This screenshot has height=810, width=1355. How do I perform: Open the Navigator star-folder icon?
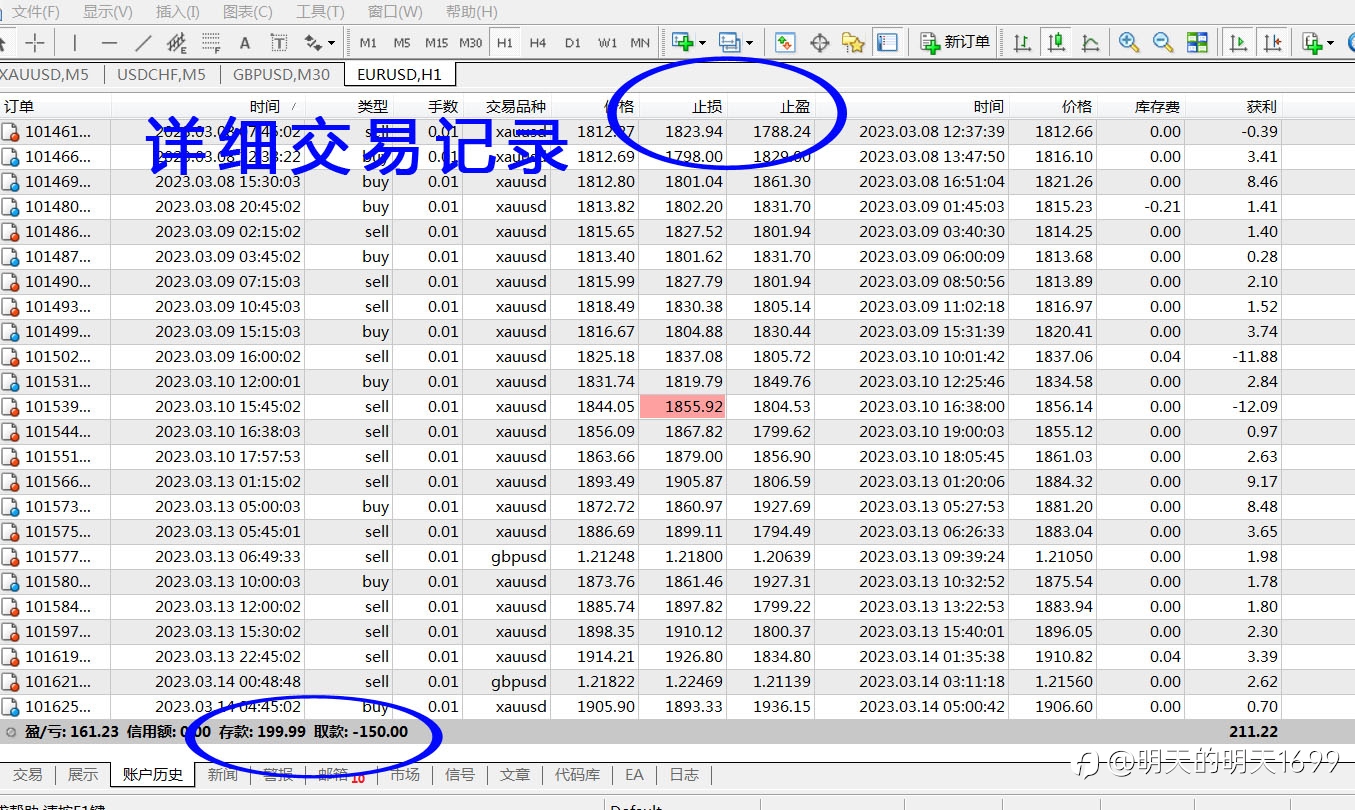pyautogui.click(x=853, y=42)
